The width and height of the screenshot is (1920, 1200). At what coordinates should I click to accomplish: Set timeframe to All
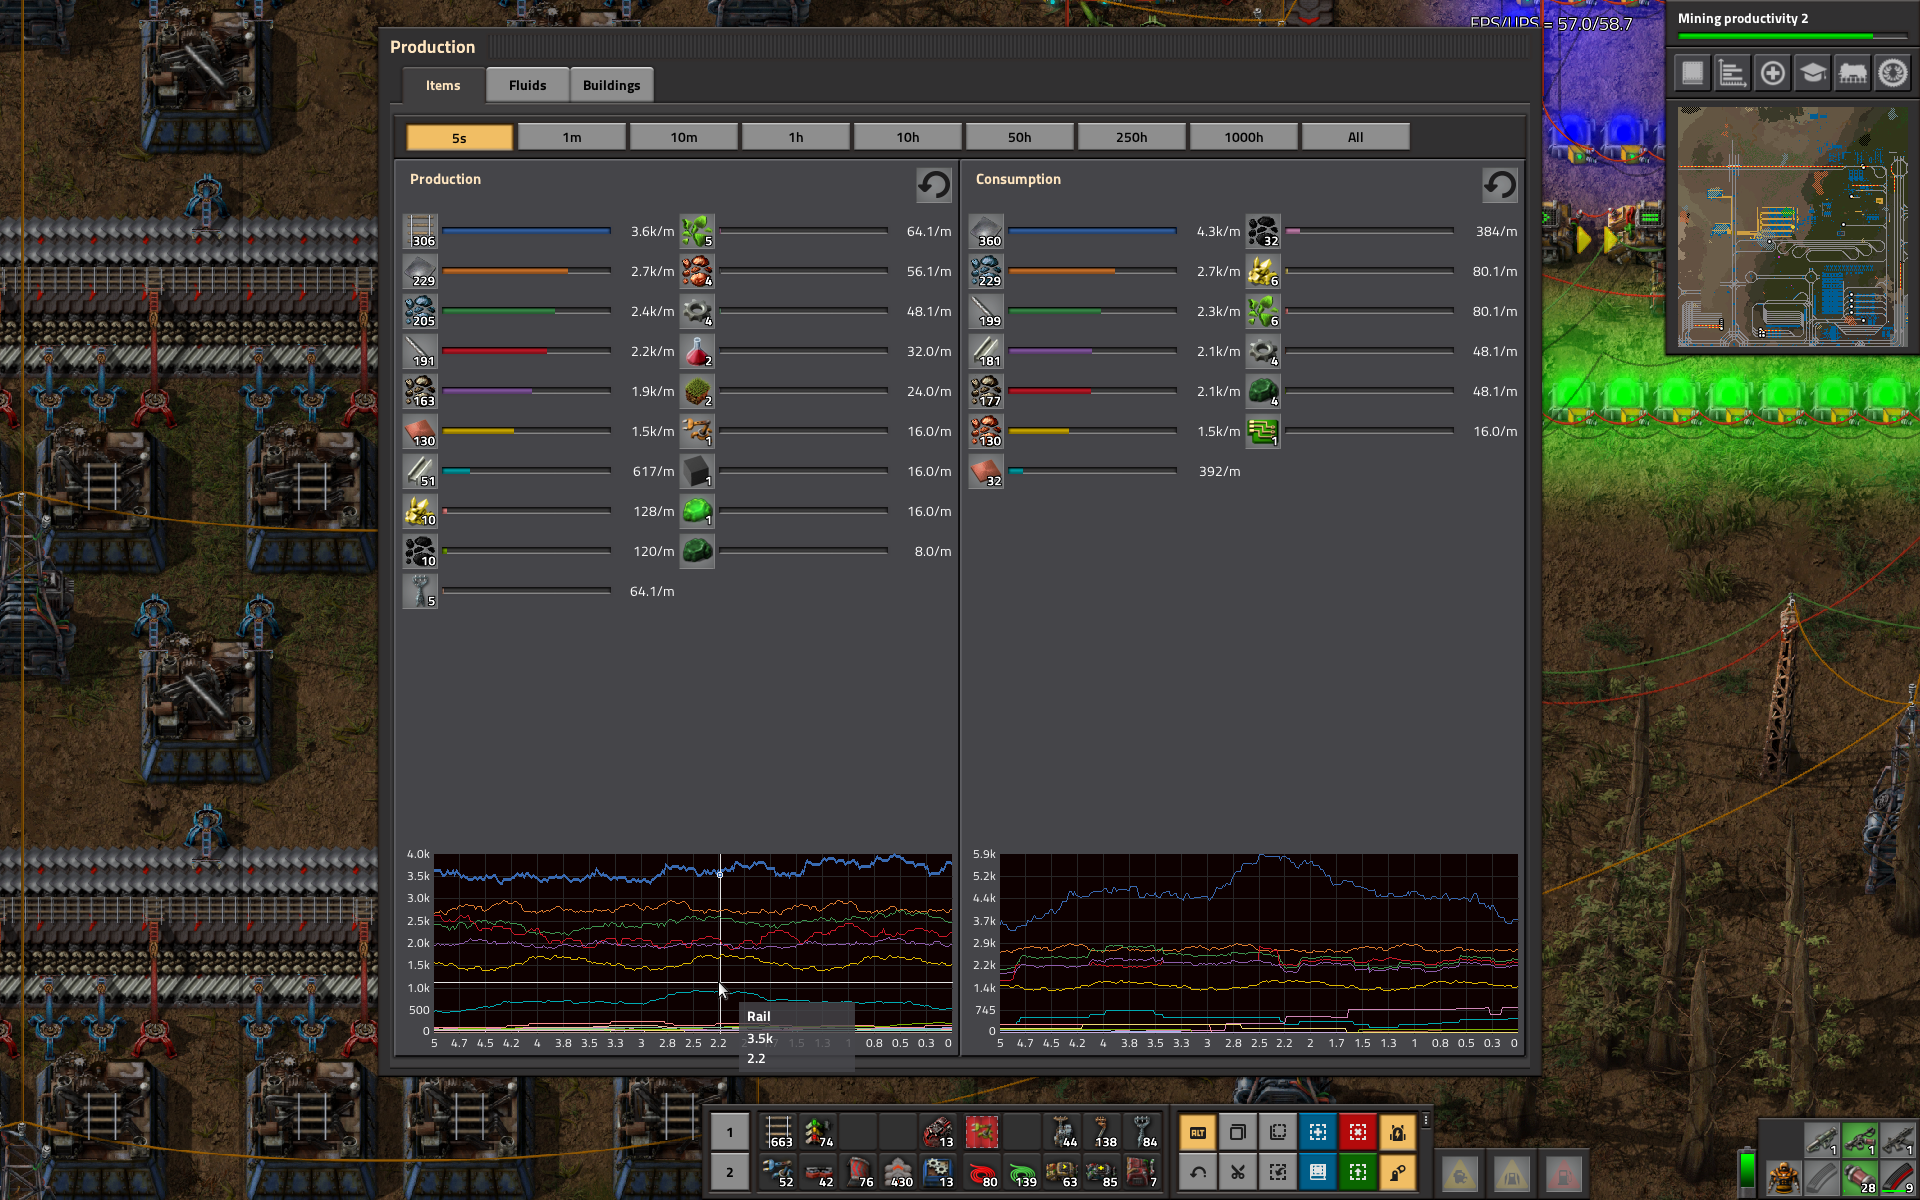click(1355, 137)
